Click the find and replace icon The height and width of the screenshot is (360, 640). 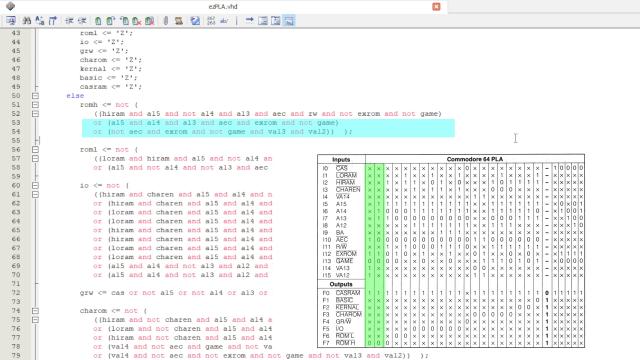click(40, 21)
